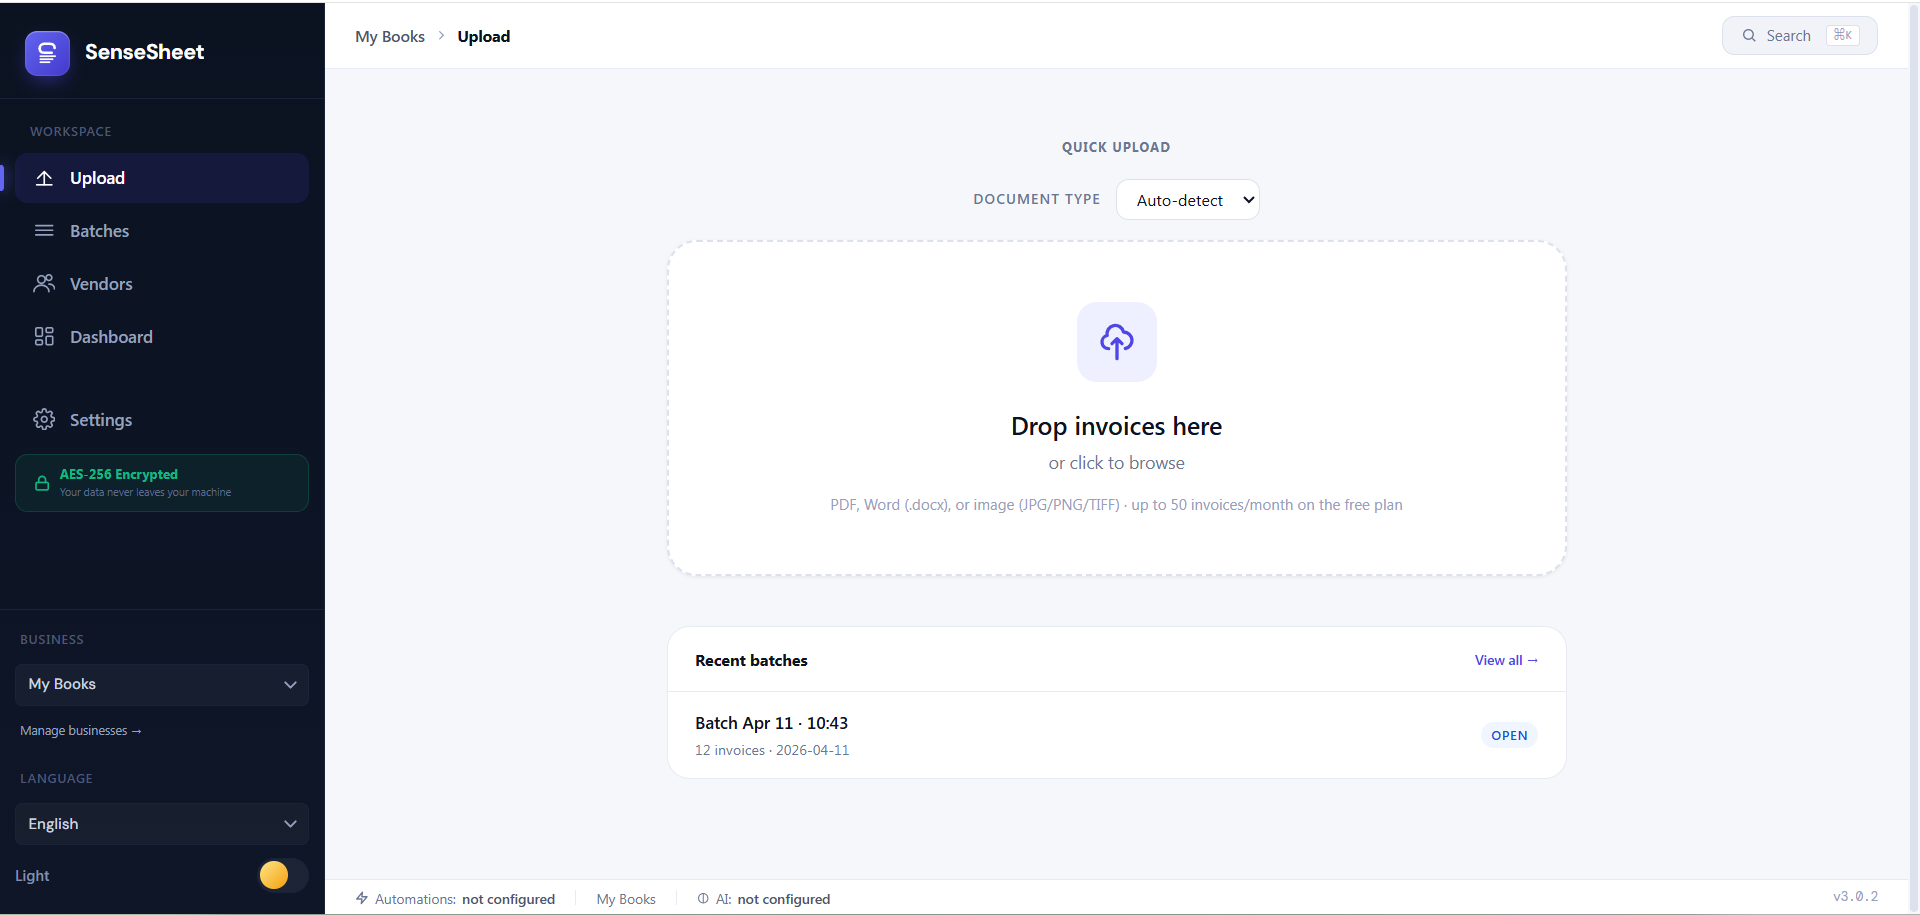Select My Books in the breadcrumb

[x=389, y=36]
